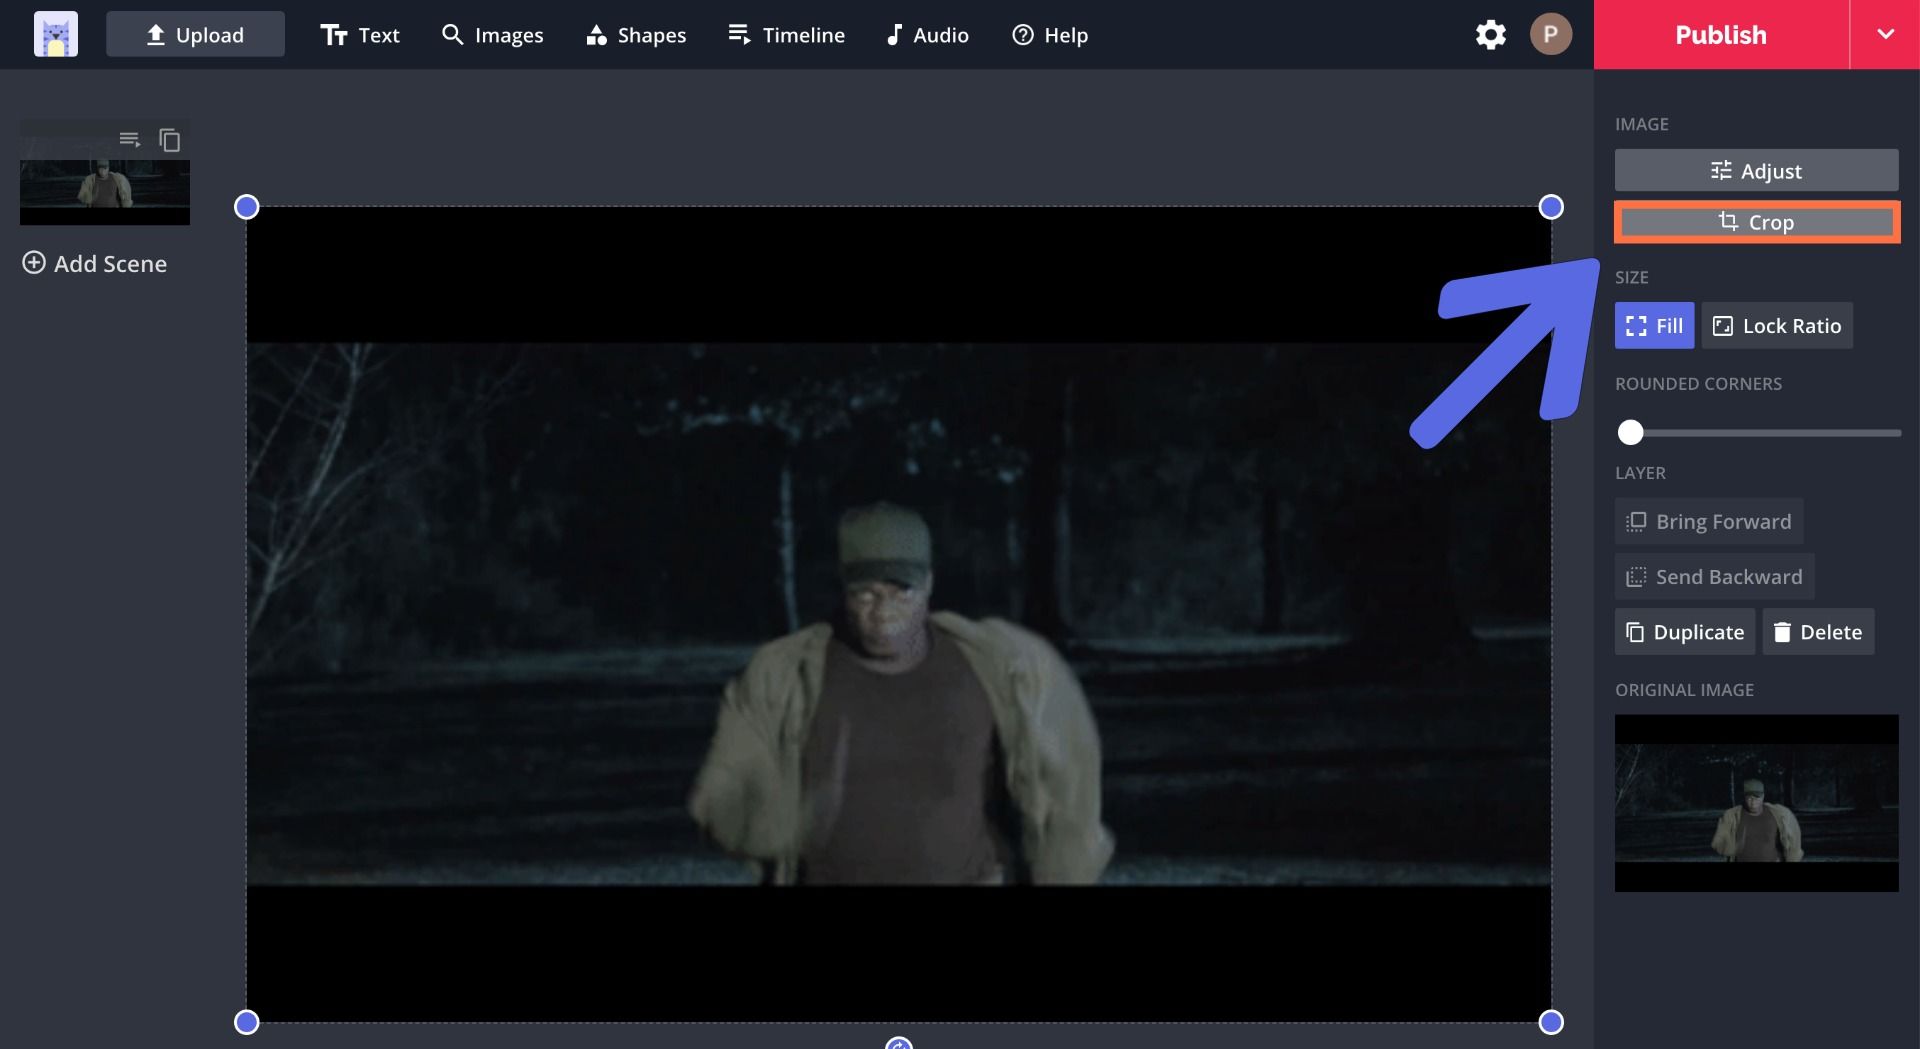Click Add Scene
The height and width of the screenshot is (1049, 1920).
tap(95, 264)
